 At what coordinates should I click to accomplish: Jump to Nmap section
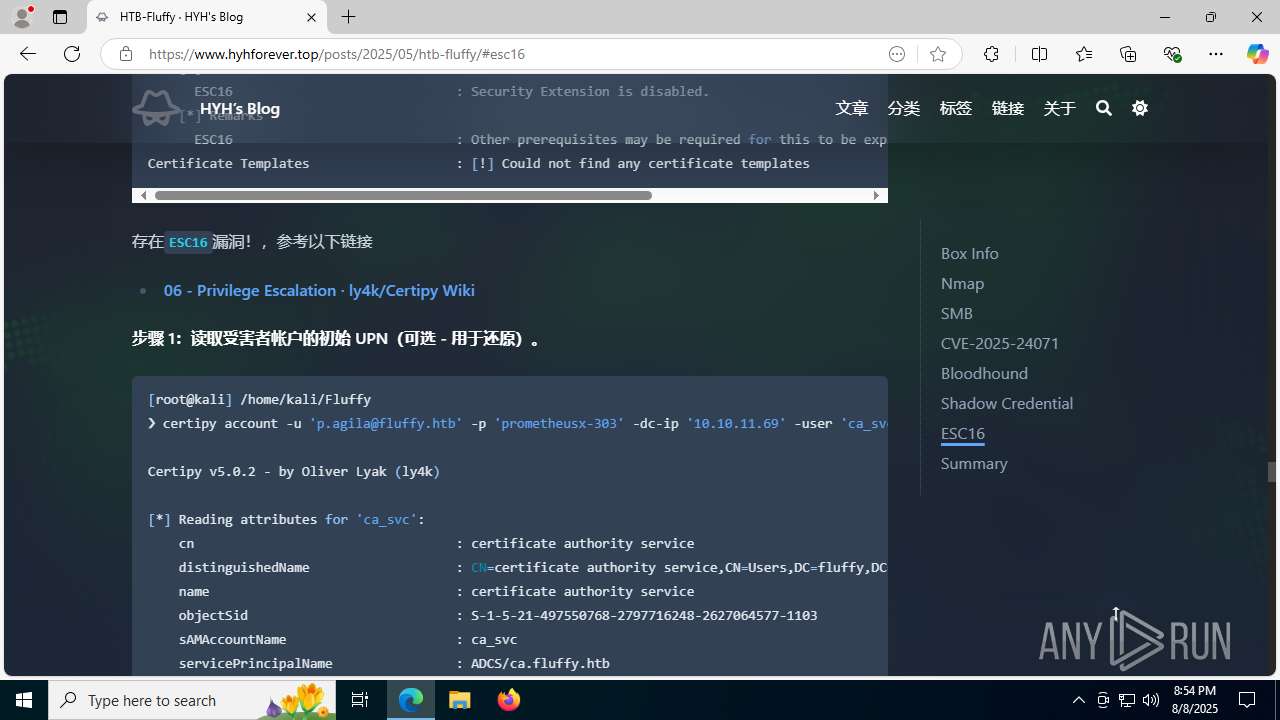963,283
